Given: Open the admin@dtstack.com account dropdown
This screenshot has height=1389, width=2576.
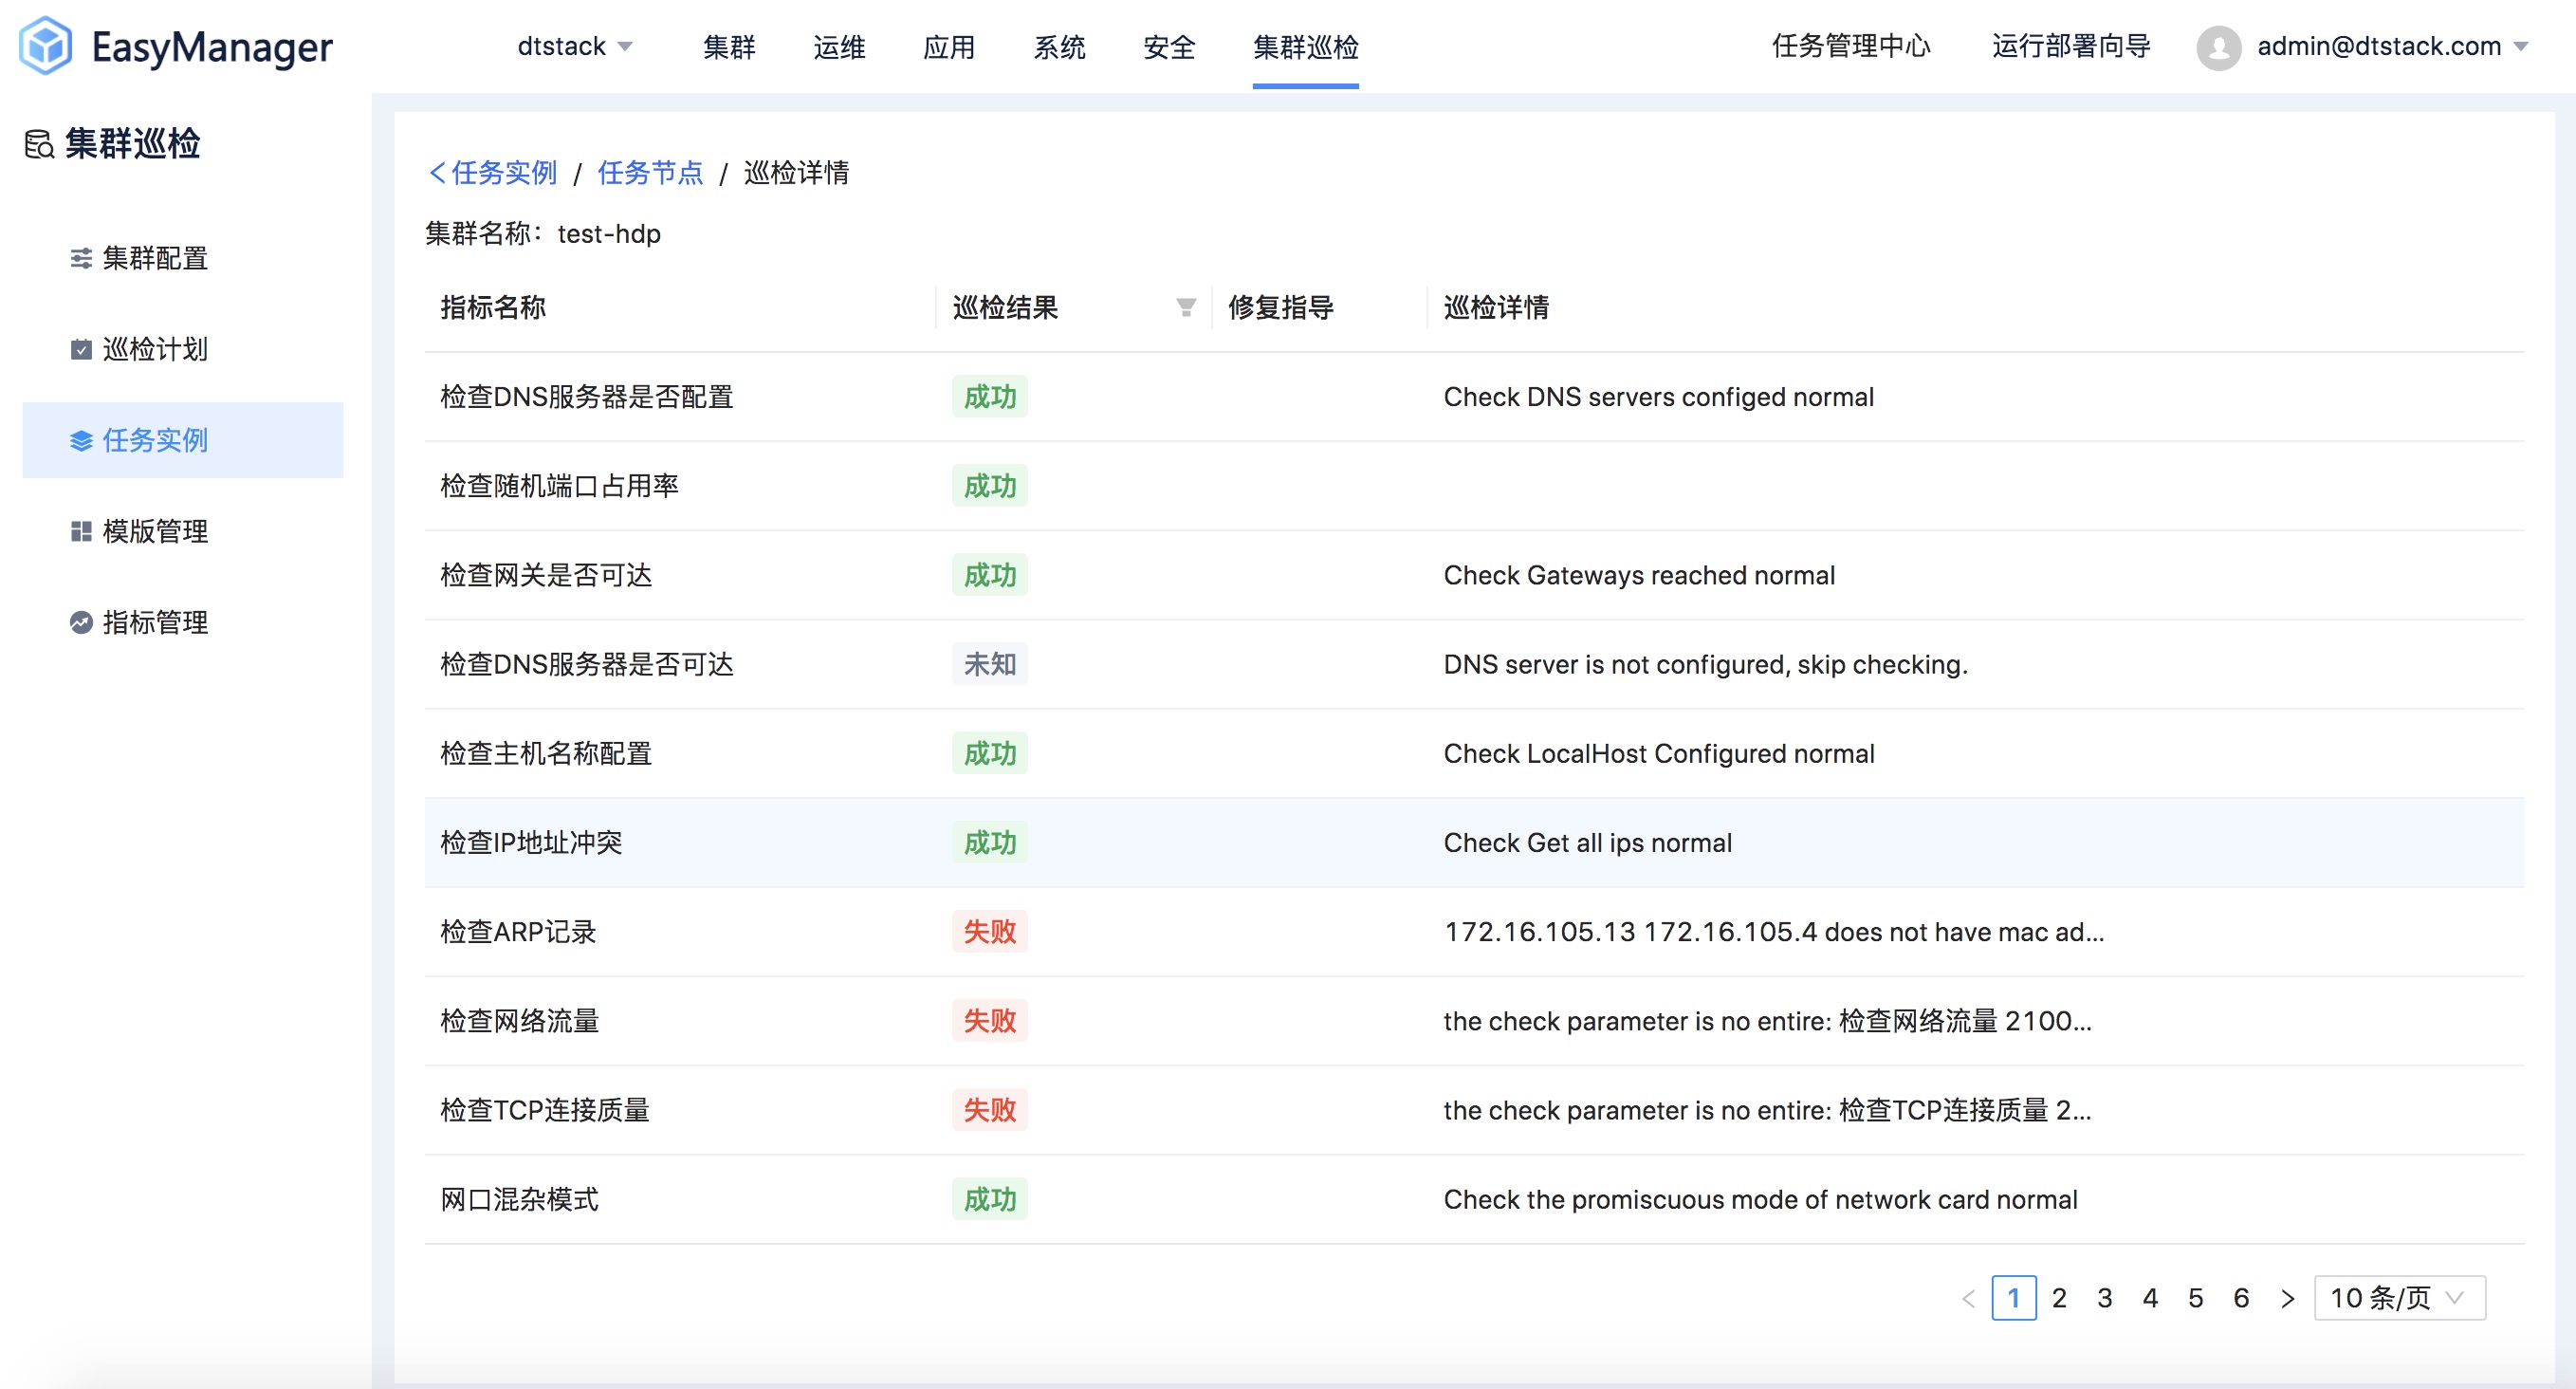Looking at the screenshot, I should [x=2392, y=47].
